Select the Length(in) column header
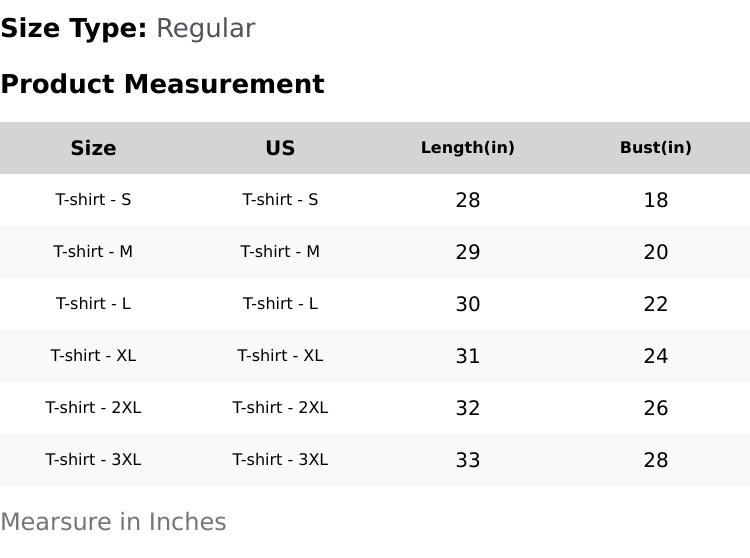750x558 pixels. (467, 148)
